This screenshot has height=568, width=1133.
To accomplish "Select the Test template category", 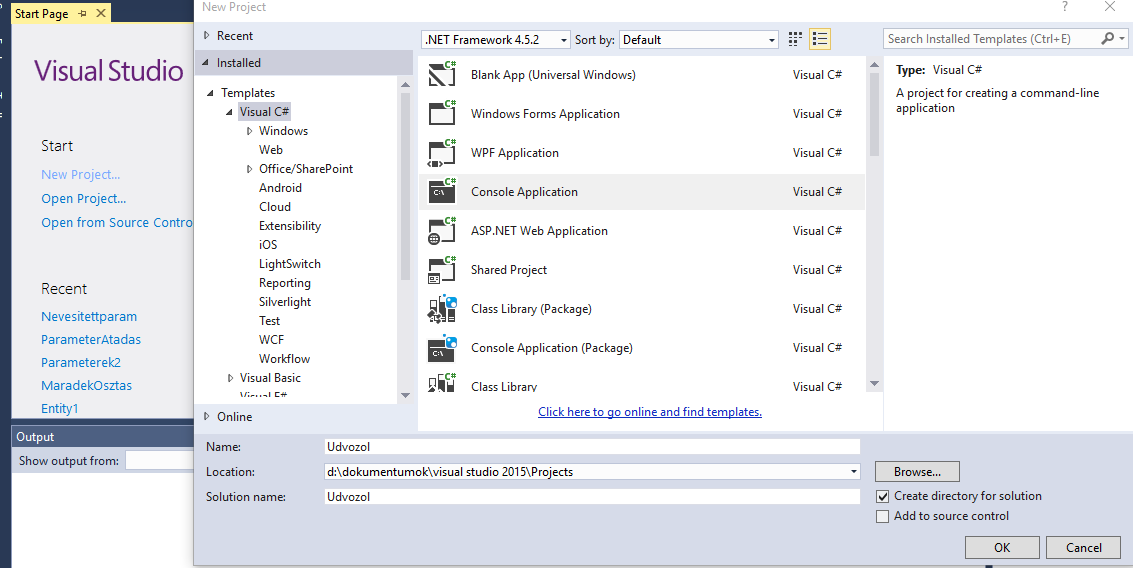I will 270,321.
